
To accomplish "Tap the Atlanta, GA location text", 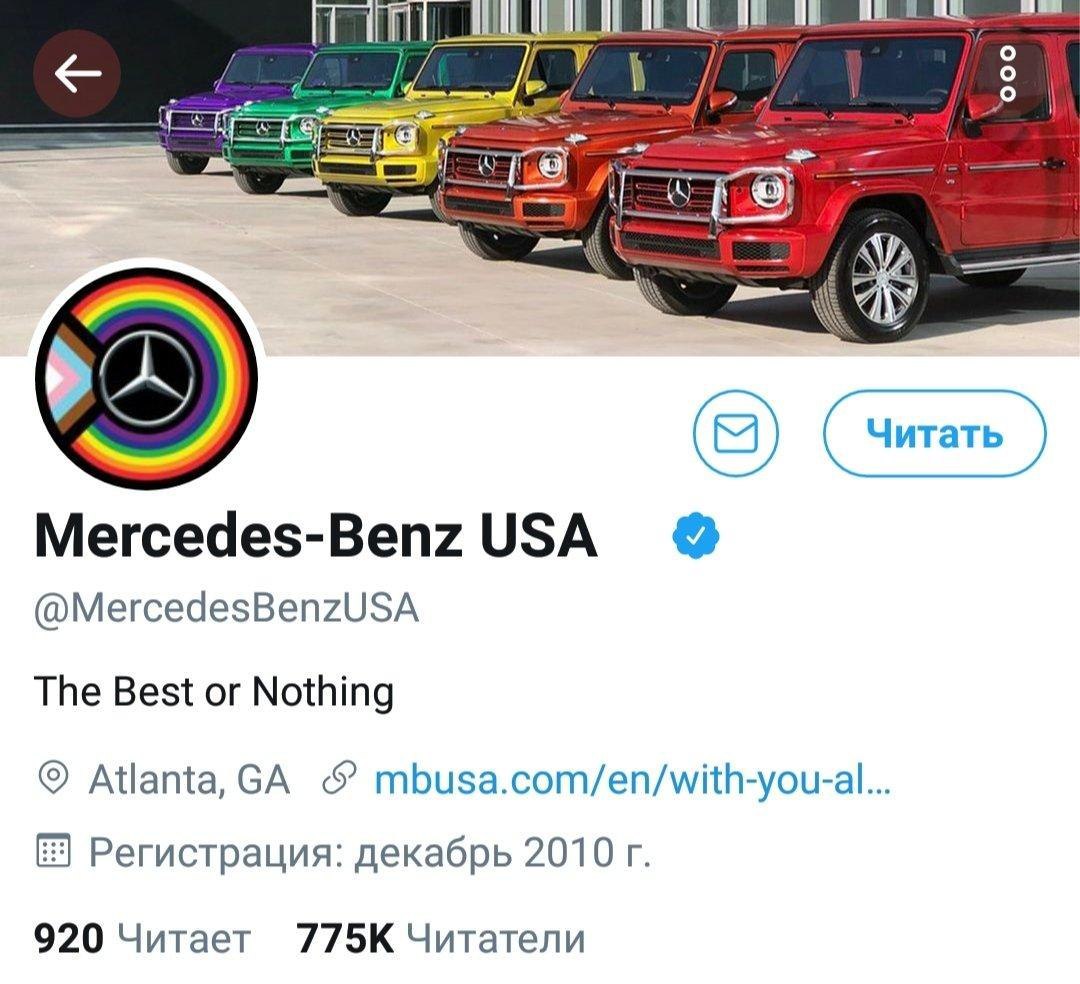I will coord(189,780).
